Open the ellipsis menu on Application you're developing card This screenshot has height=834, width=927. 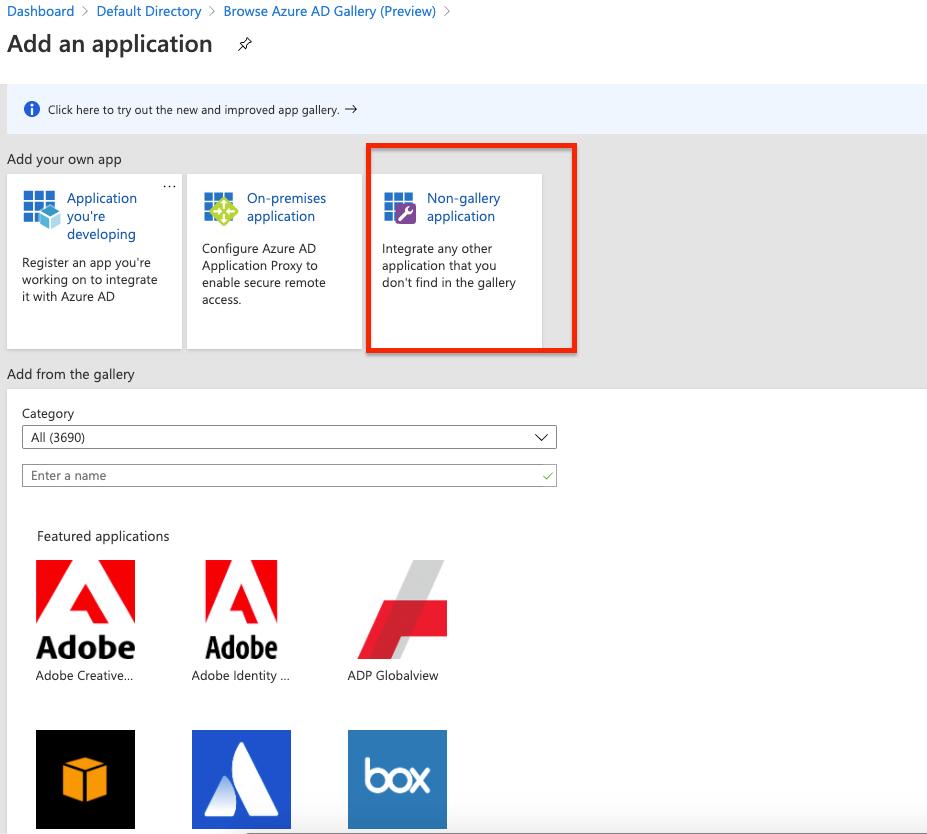(170, 186)
